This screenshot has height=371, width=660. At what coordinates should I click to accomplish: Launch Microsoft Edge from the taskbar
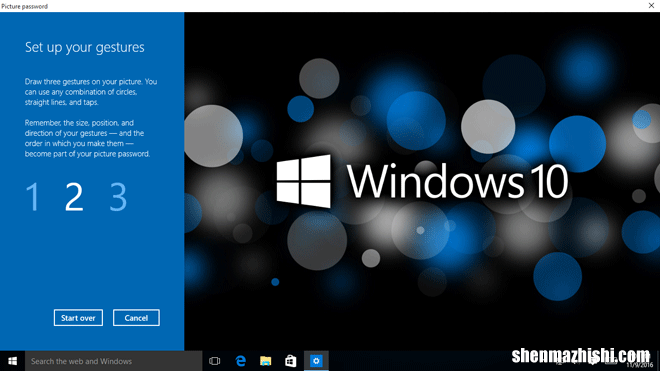coord(240,361)
